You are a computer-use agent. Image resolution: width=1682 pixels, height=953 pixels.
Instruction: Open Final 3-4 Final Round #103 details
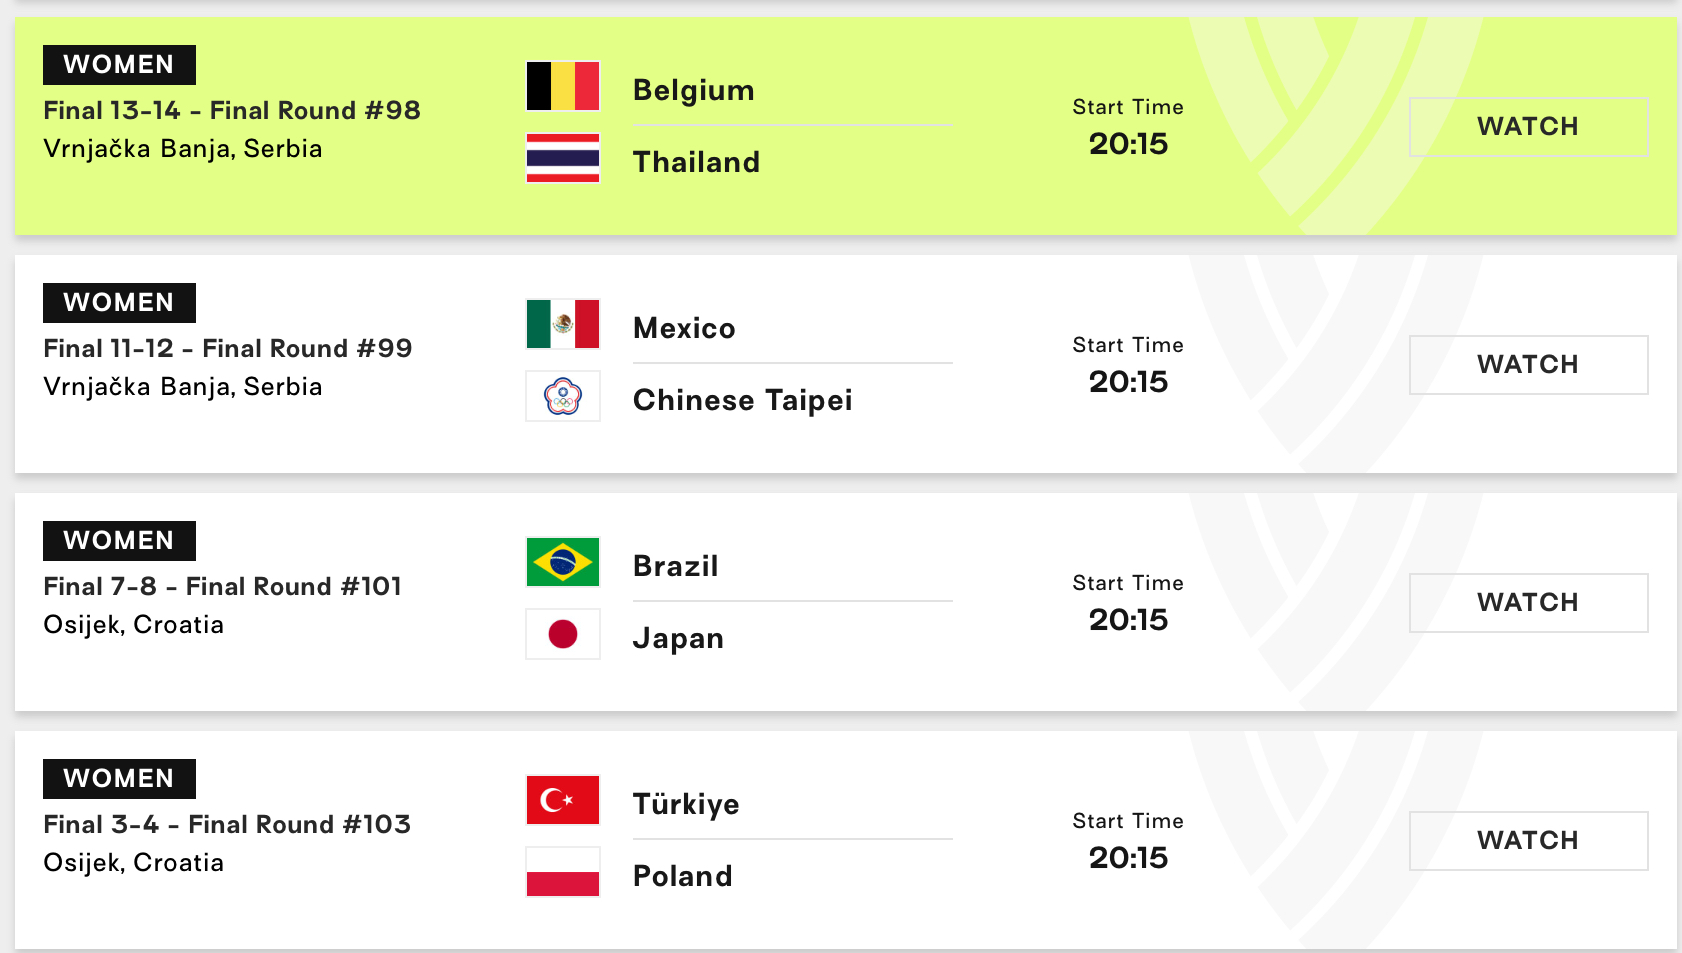point(227,824)
